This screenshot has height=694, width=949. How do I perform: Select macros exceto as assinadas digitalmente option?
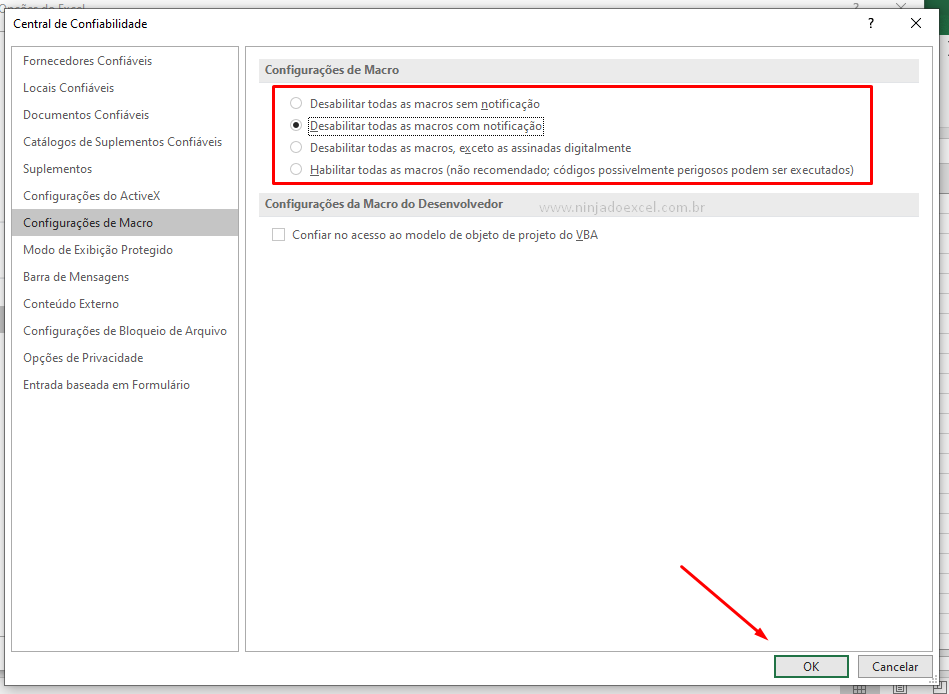tap(296, 146)
